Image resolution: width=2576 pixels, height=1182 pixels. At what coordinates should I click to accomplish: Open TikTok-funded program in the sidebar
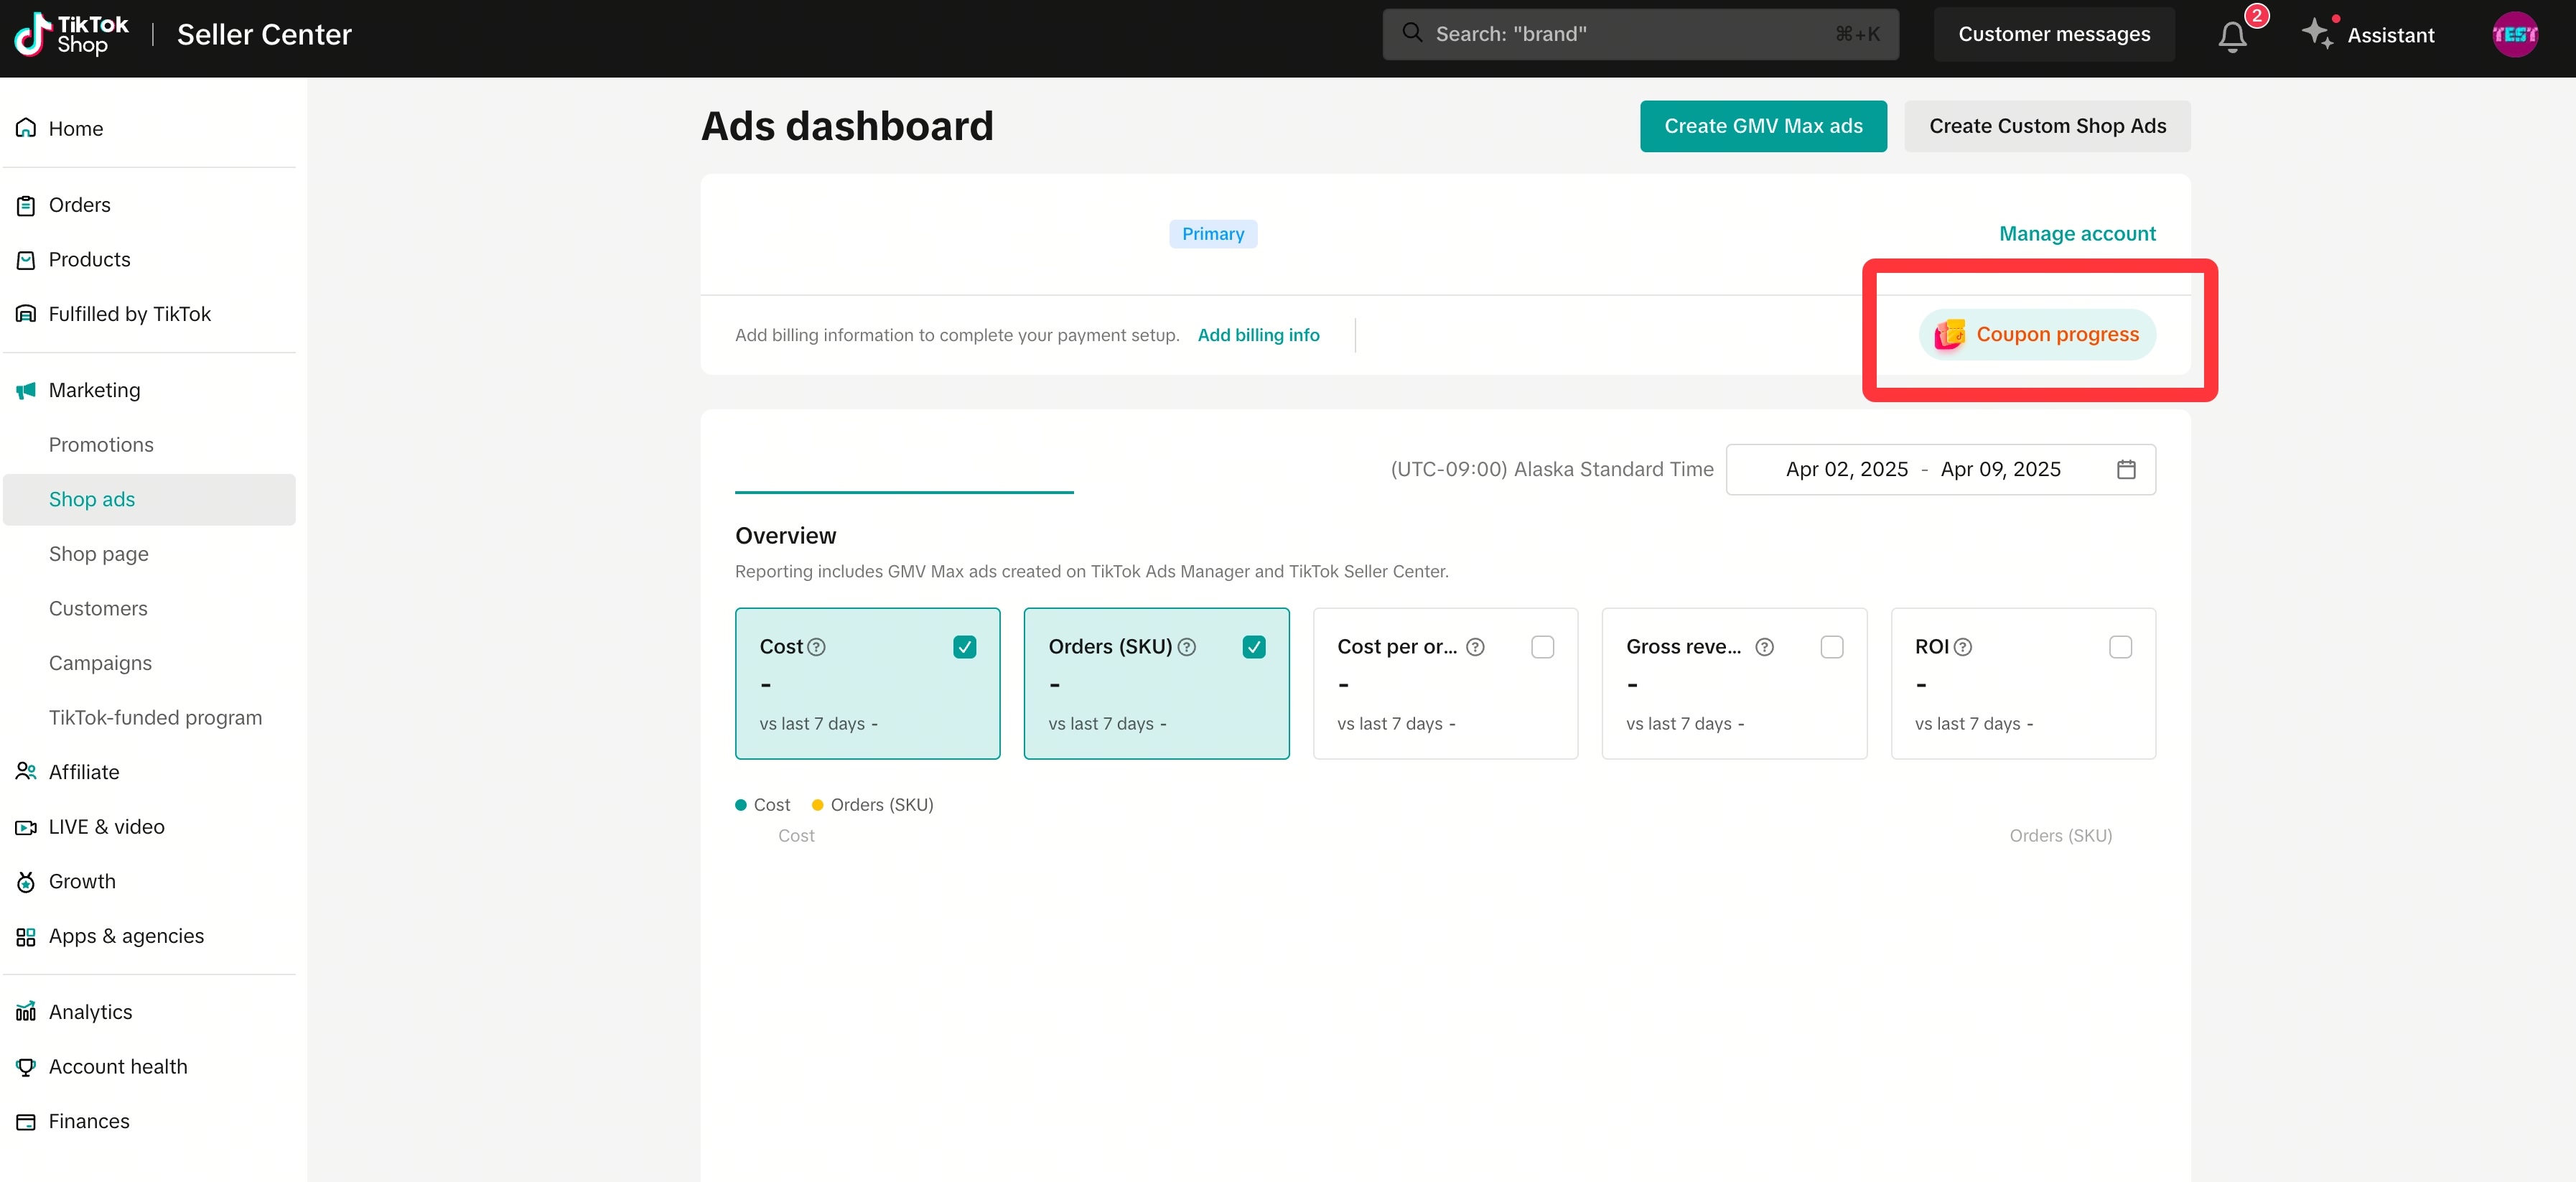[x=149, y=718]
